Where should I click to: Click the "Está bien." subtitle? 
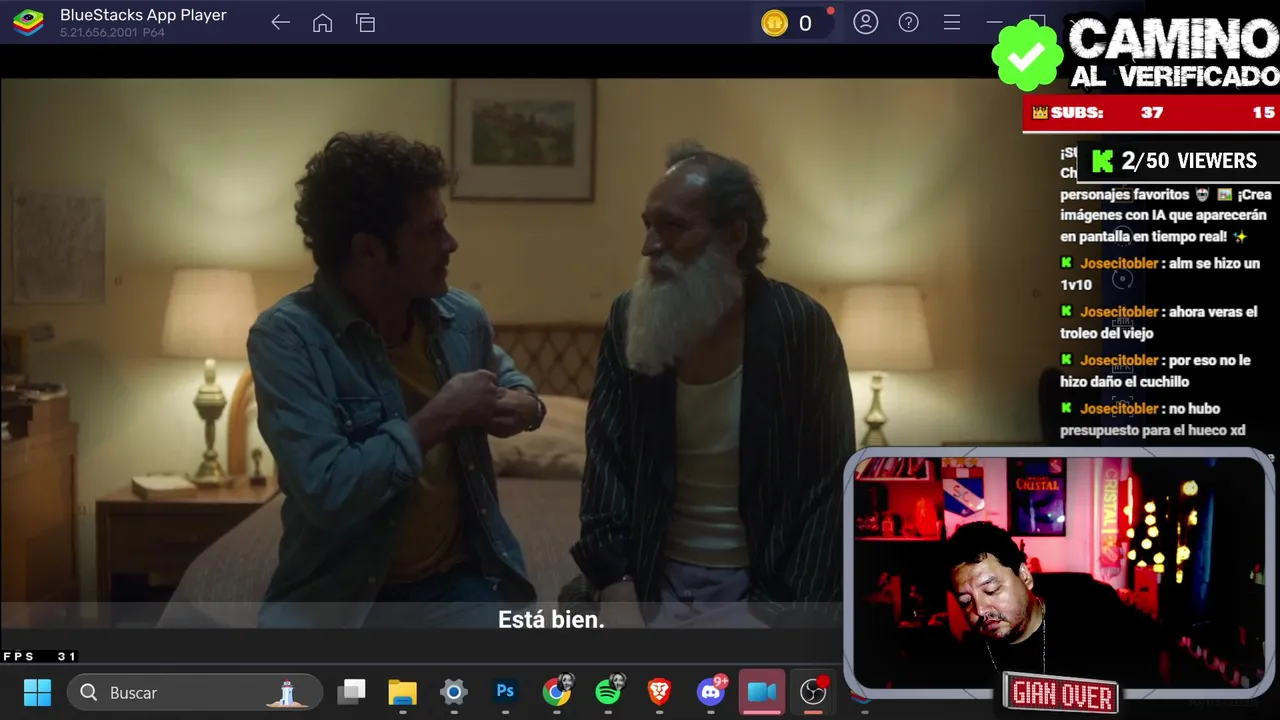[x=551, y=620]
